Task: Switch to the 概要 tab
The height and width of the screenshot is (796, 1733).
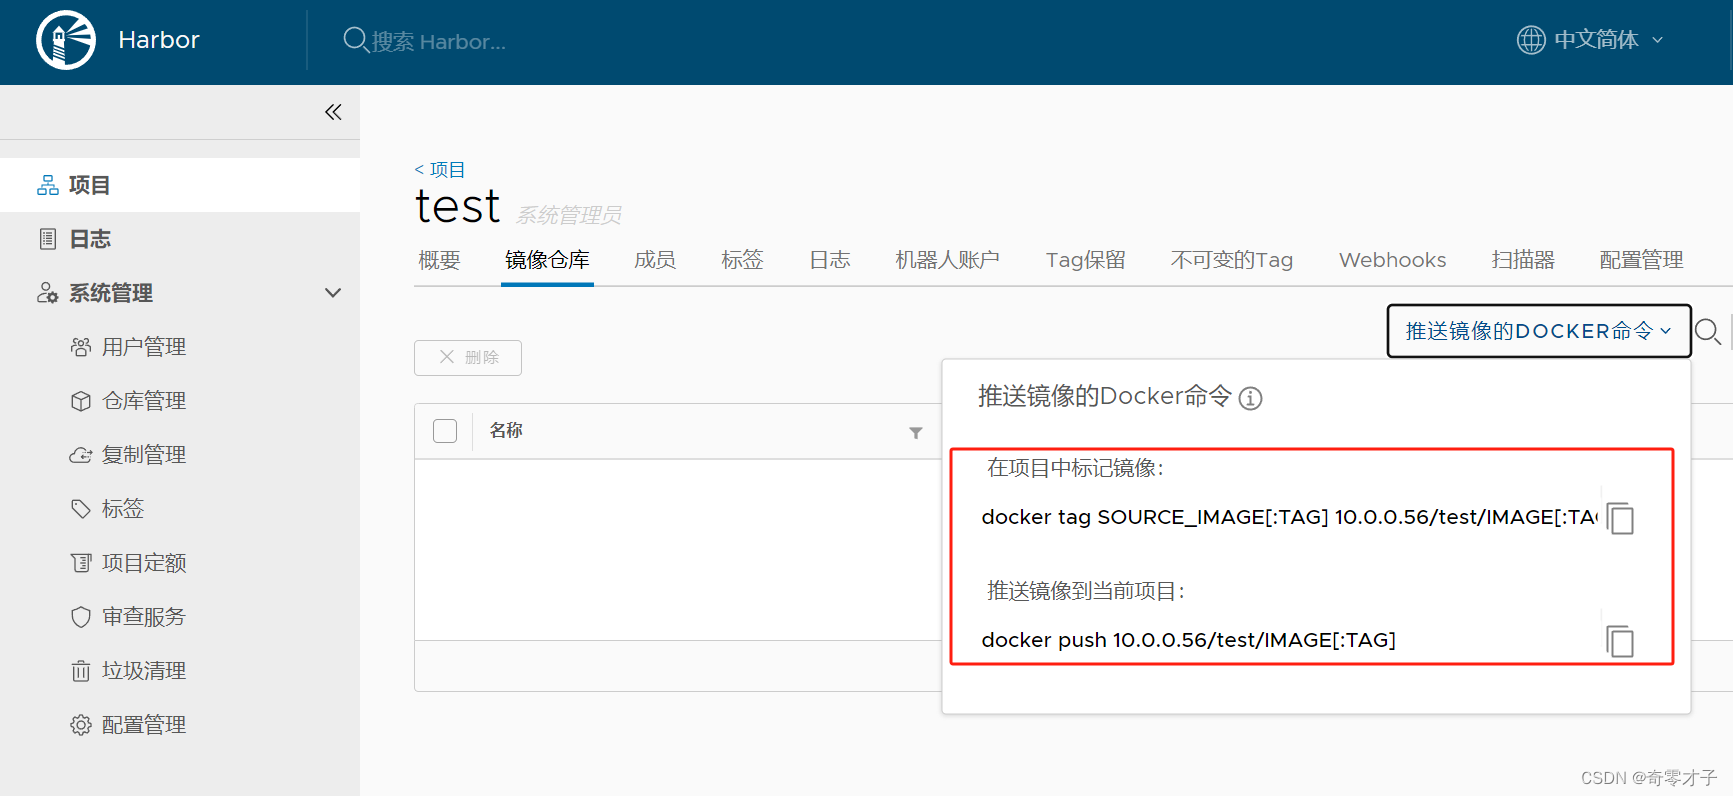Action: [x=439, y=260]
